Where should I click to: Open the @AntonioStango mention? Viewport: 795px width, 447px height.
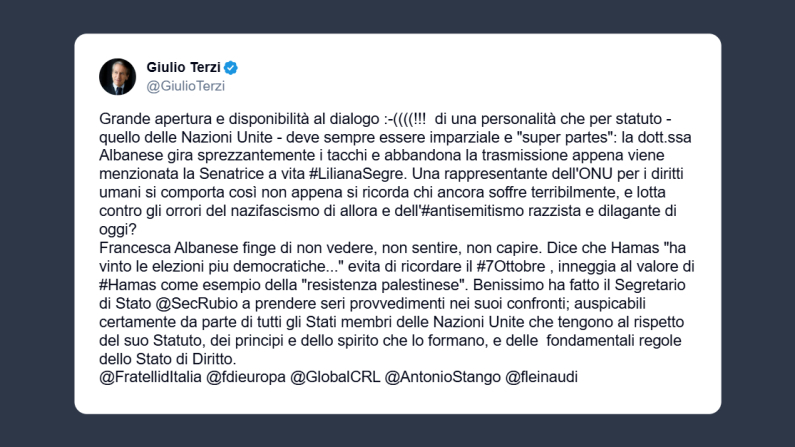[448, 377]
